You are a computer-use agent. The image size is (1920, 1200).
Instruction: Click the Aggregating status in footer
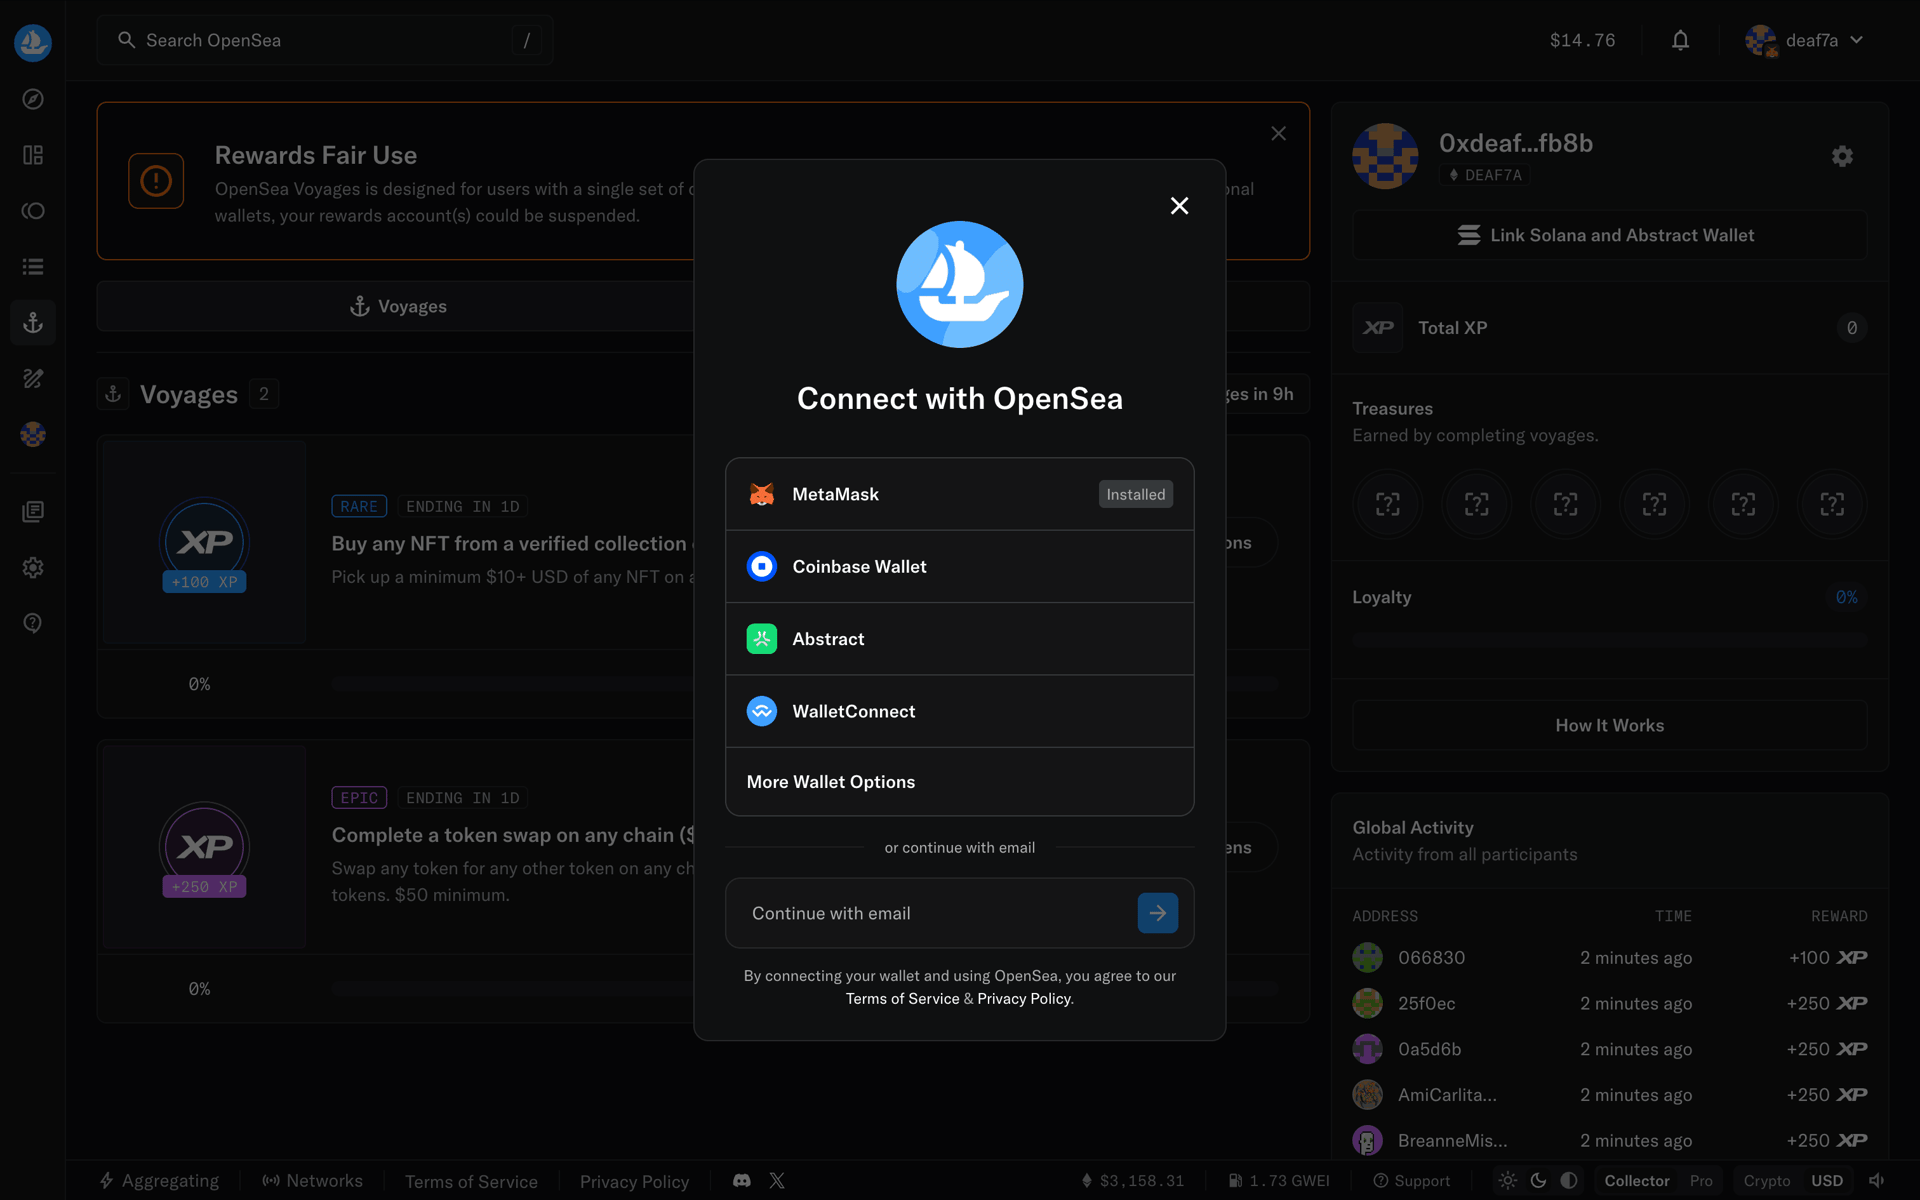[x=160, y=1181]
